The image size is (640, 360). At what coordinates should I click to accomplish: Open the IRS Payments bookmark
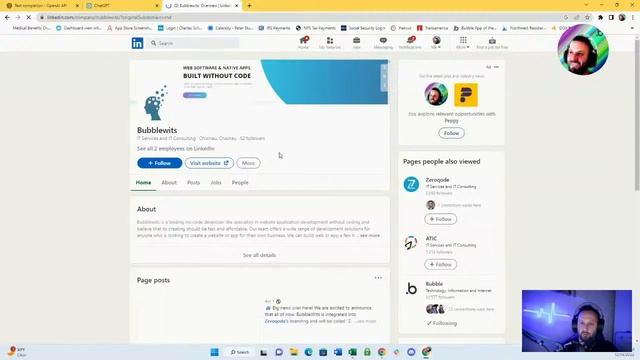(274, 28)
